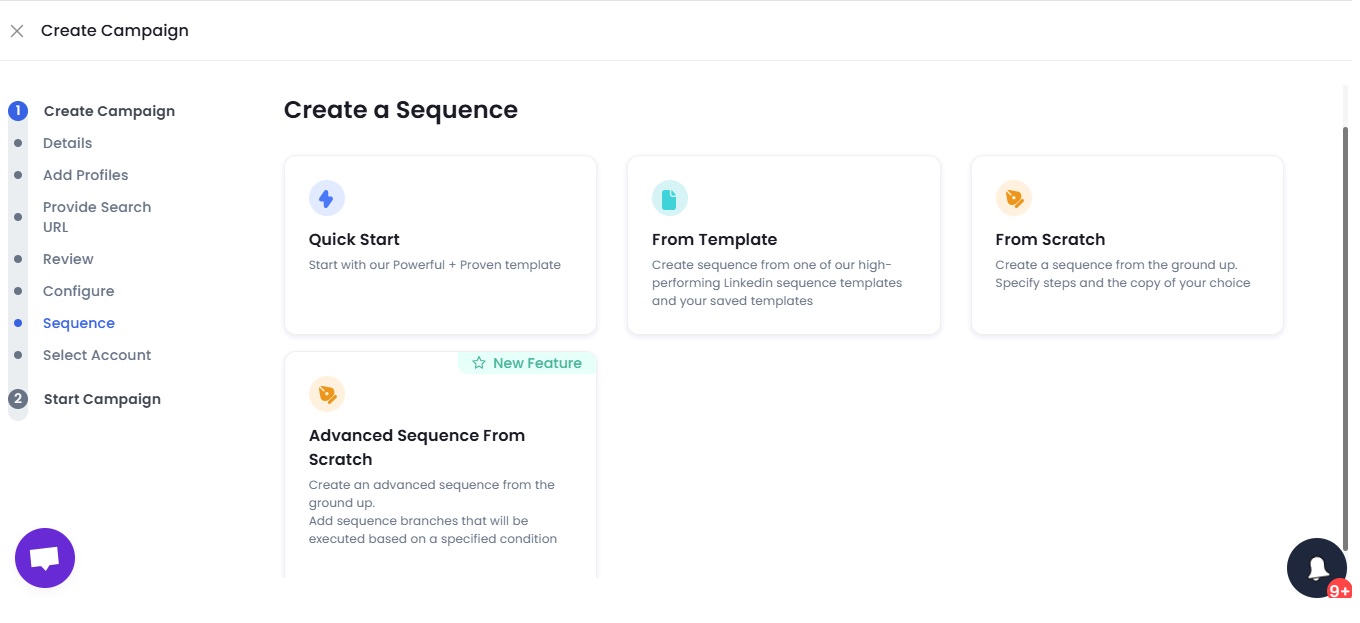Select the From Scratch rocket icon
Image resolution: width=1360 pixels, height=623 pixels.
tap(1014, 198)
